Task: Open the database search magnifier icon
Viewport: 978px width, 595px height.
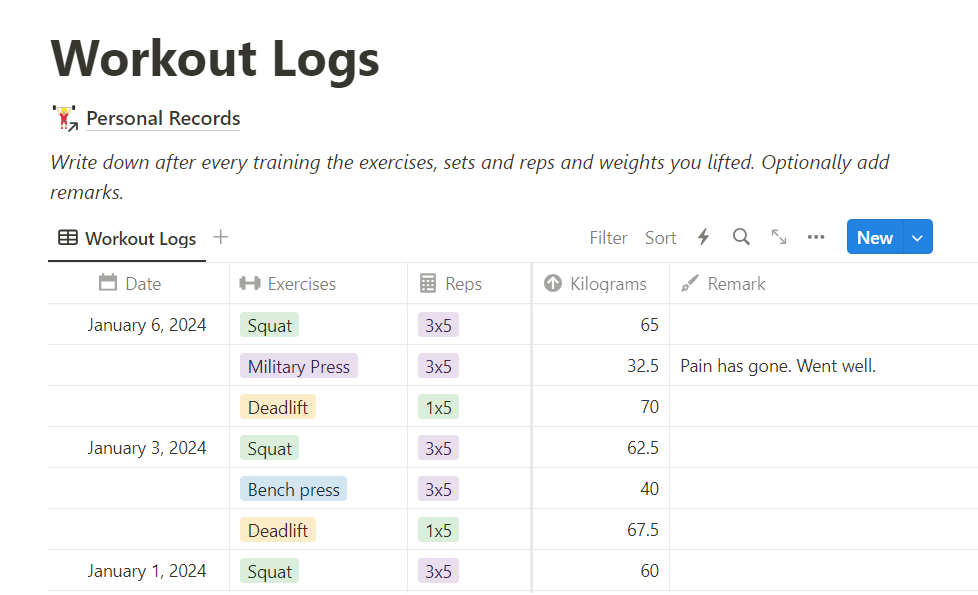Action: tap(741, 237)
